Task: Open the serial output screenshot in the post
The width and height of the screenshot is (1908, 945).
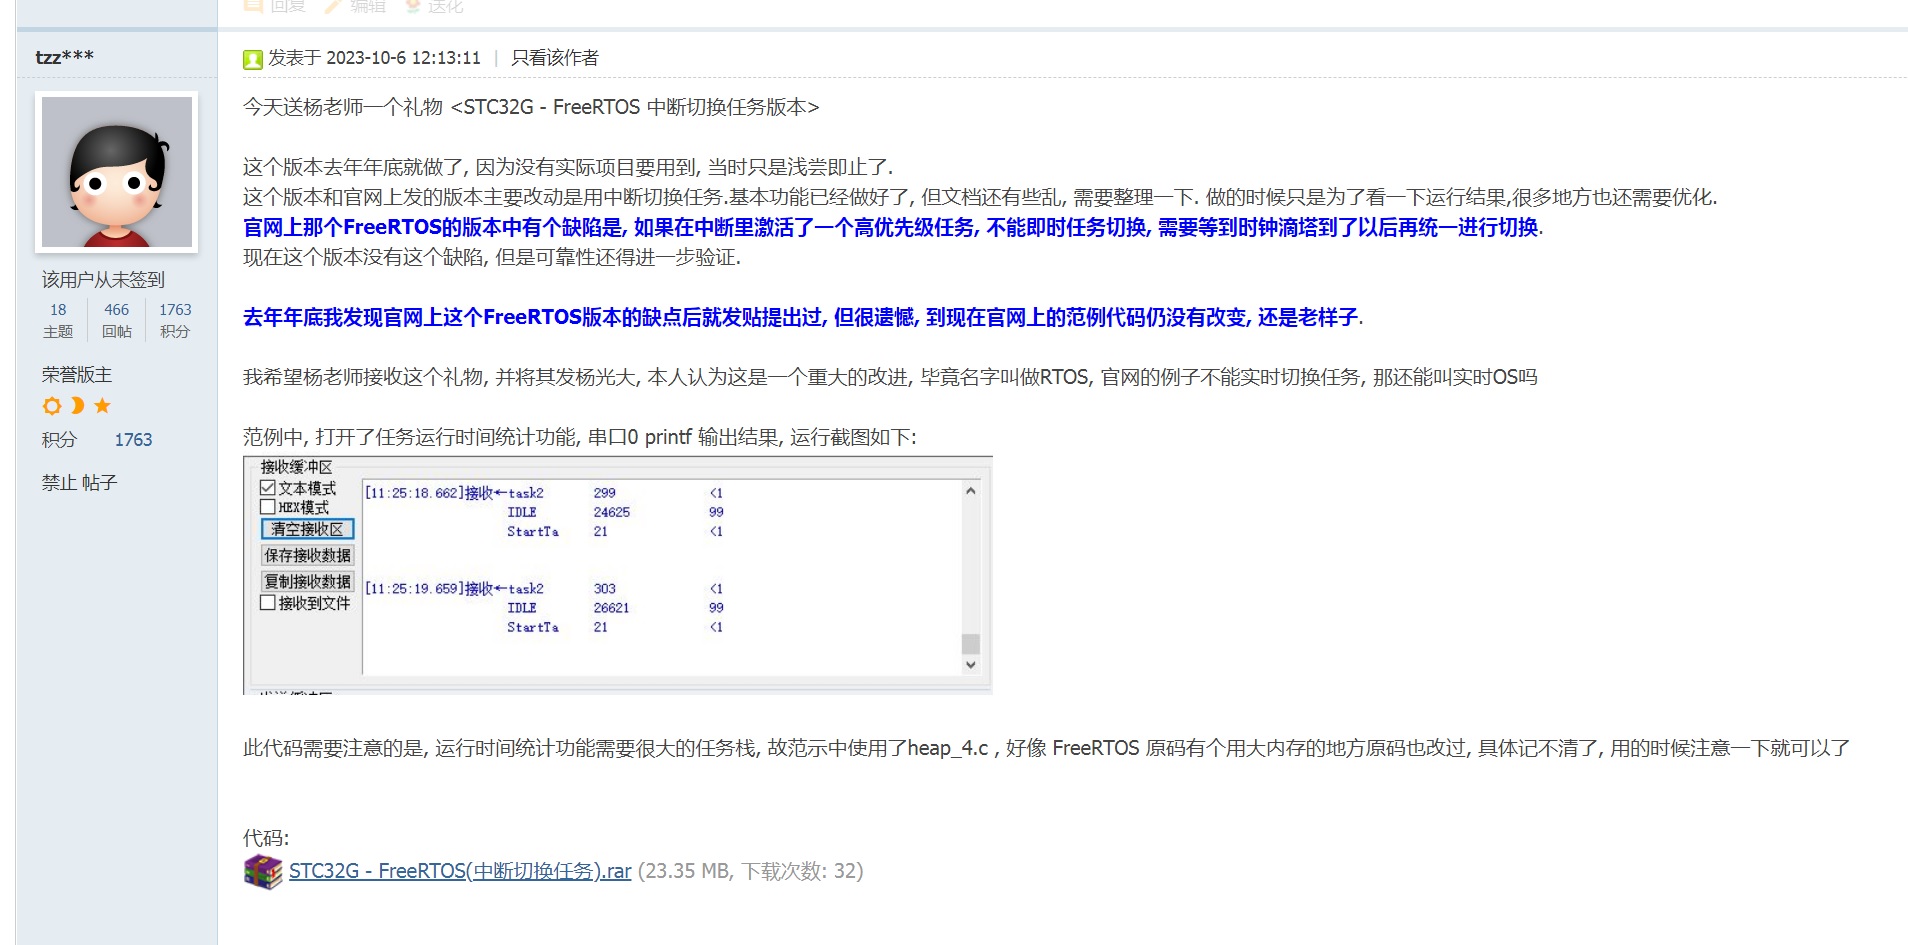Action: pos(617,575)
